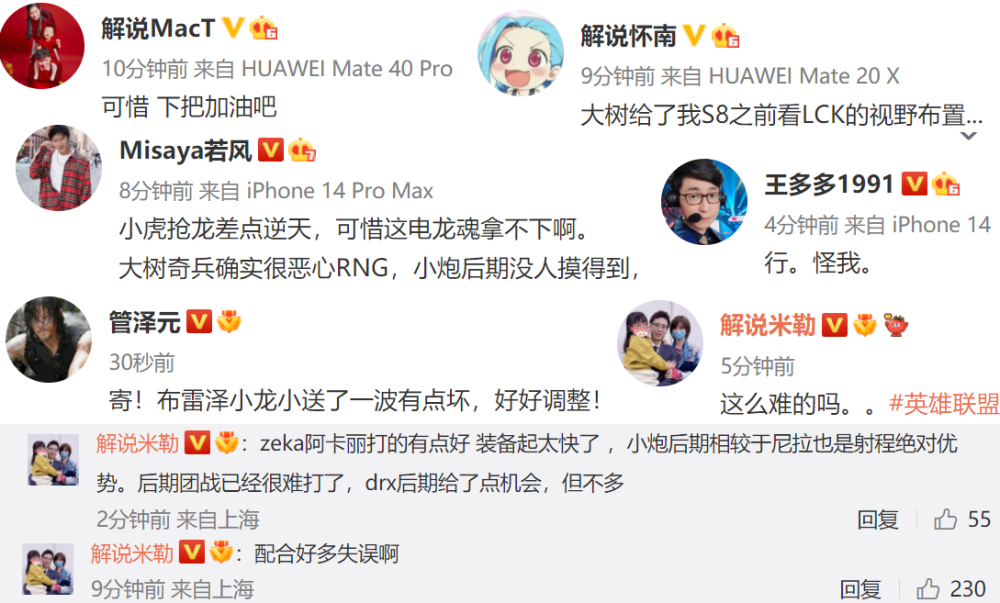Click the gold member badge beside 管泽元

point(229,322)
